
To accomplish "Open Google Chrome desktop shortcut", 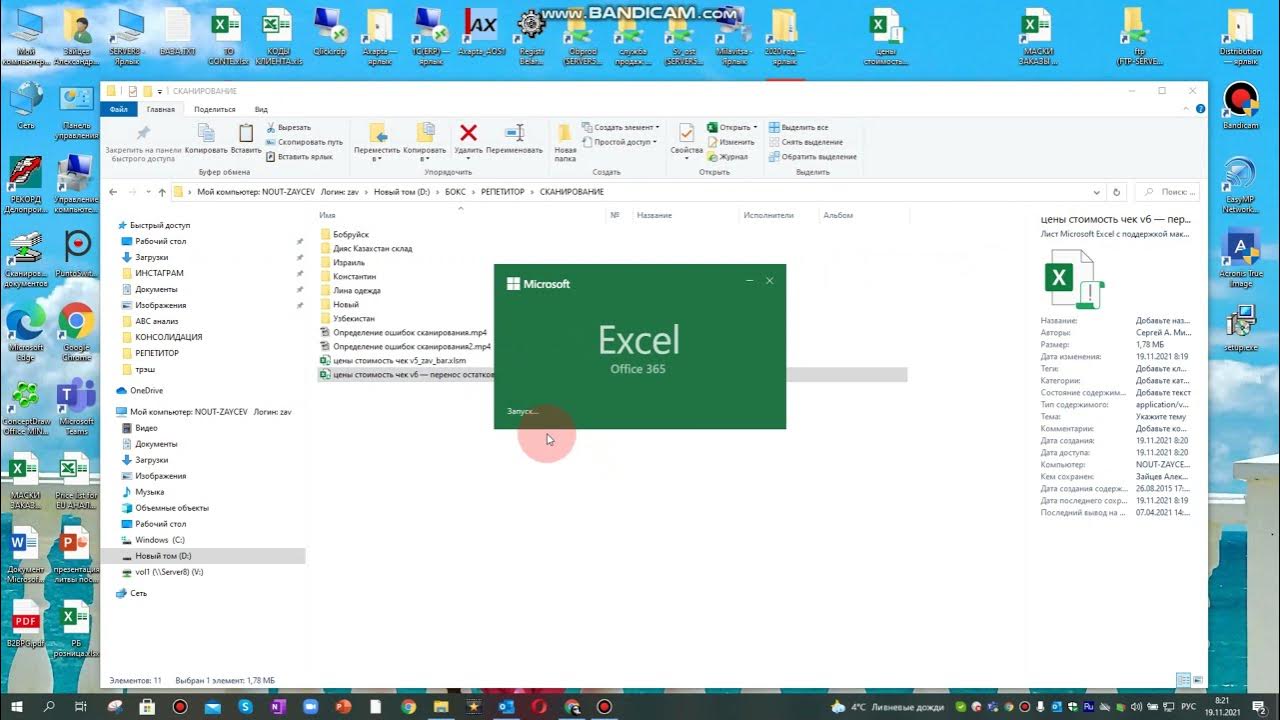I will coord(76,332).
